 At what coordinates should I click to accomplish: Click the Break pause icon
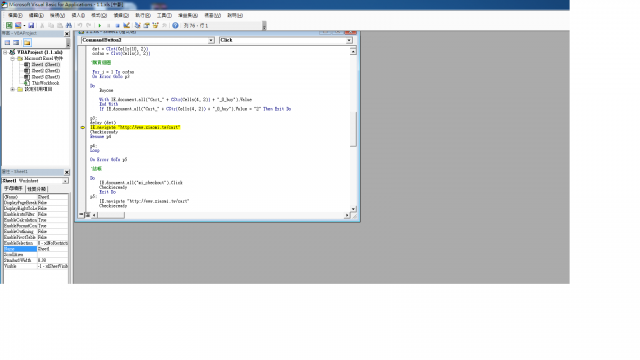(109, 25)
